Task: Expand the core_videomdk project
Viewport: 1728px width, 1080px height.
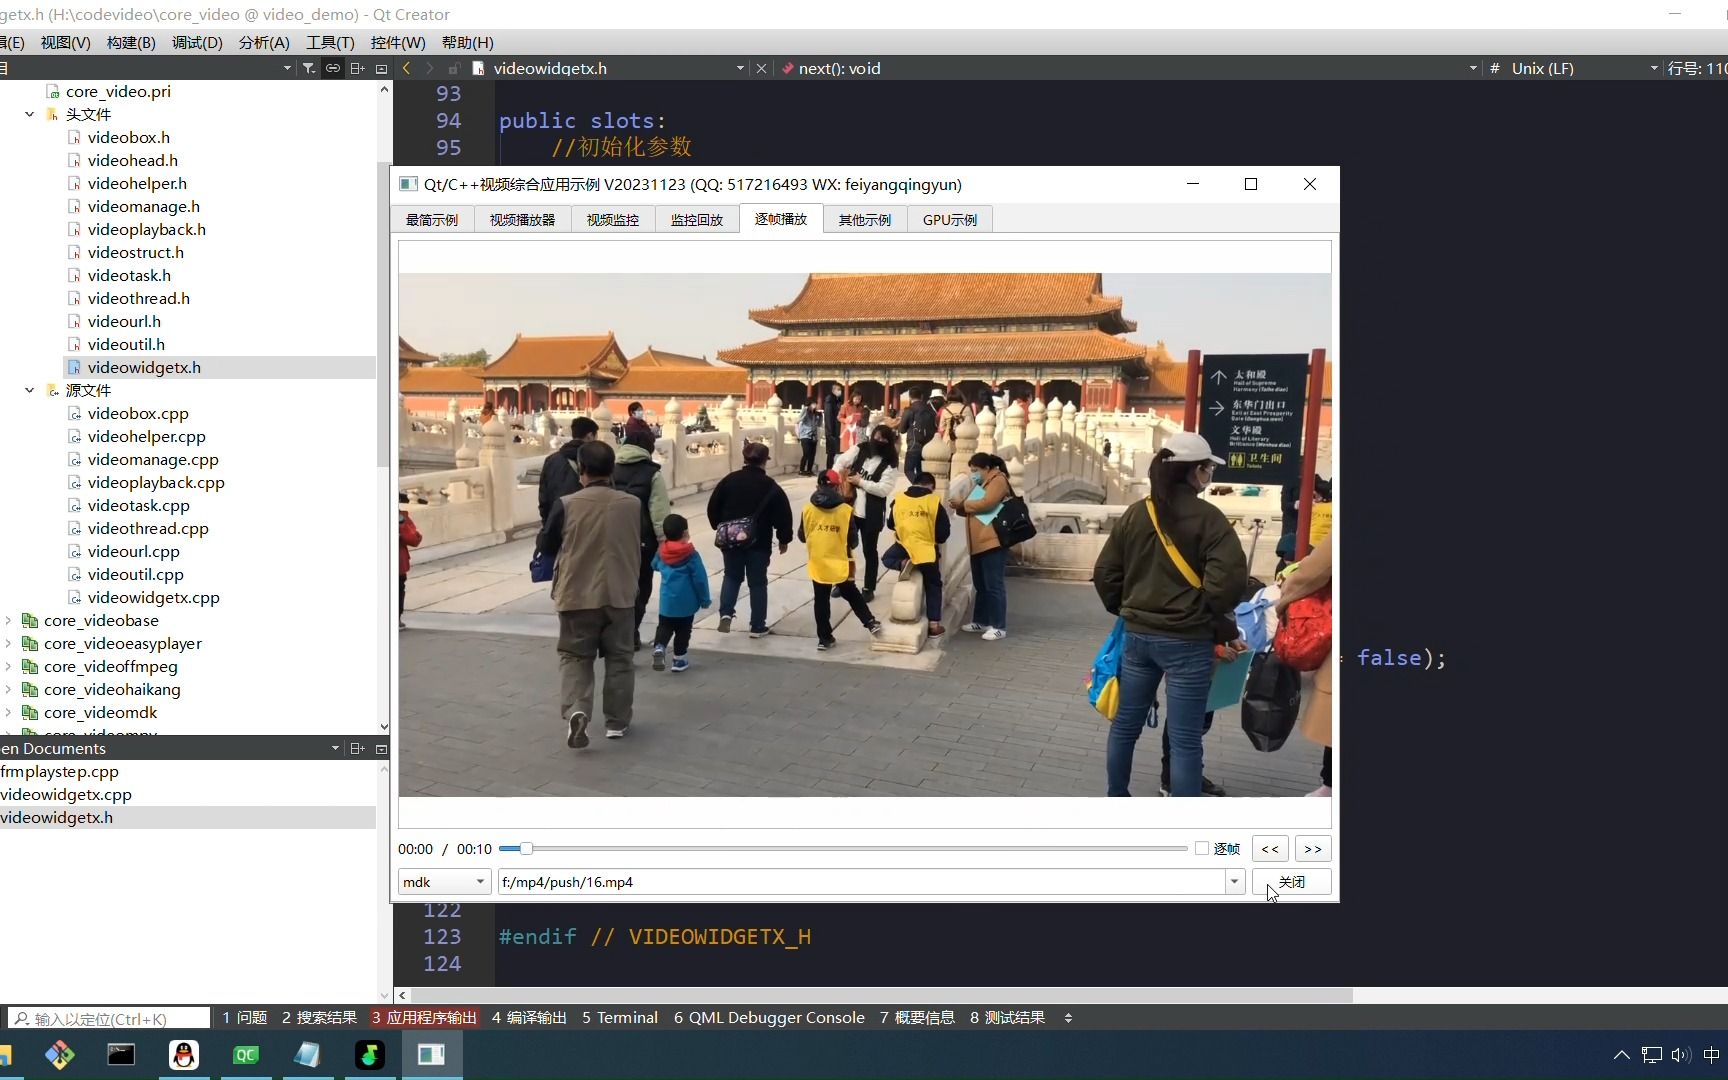Action: click(x=8, y=712)
